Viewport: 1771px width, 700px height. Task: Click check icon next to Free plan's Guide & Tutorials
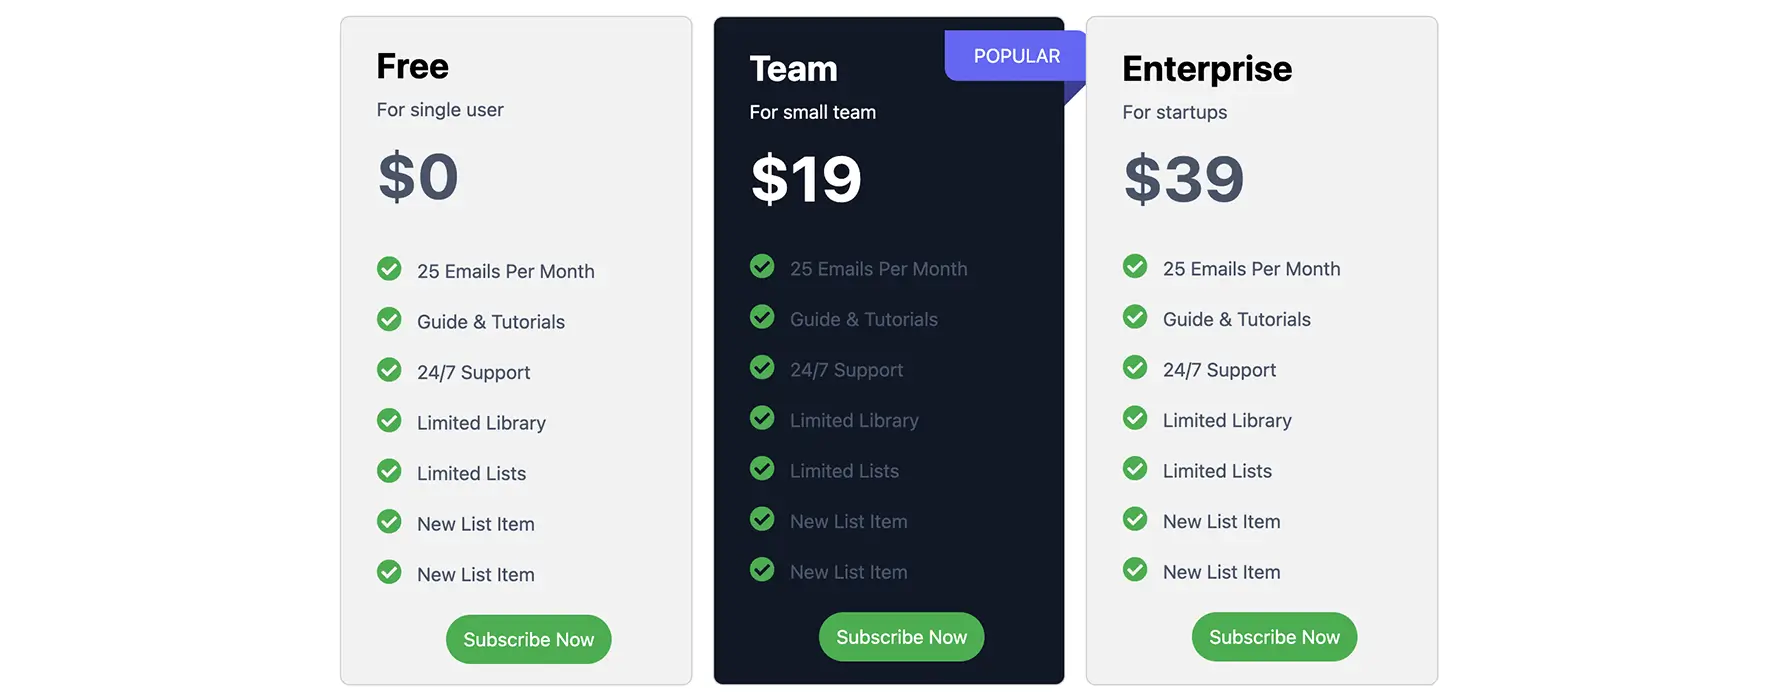click(x=389, y=320)
